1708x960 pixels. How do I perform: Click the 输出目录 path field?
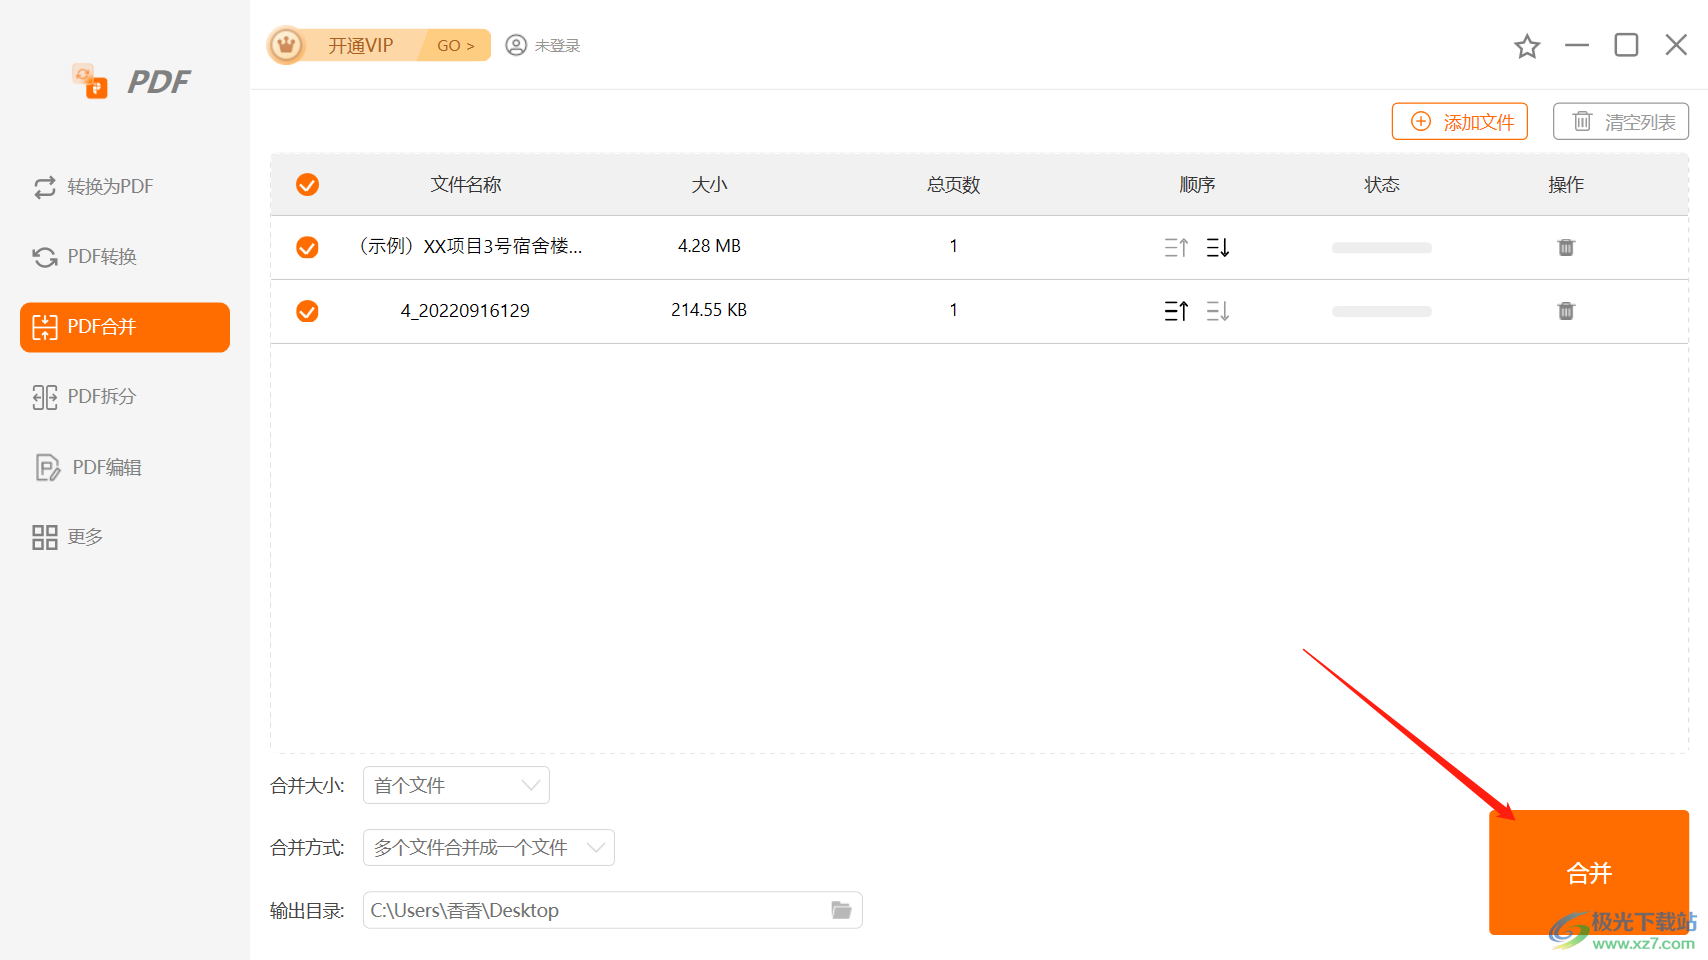[613, 910]
